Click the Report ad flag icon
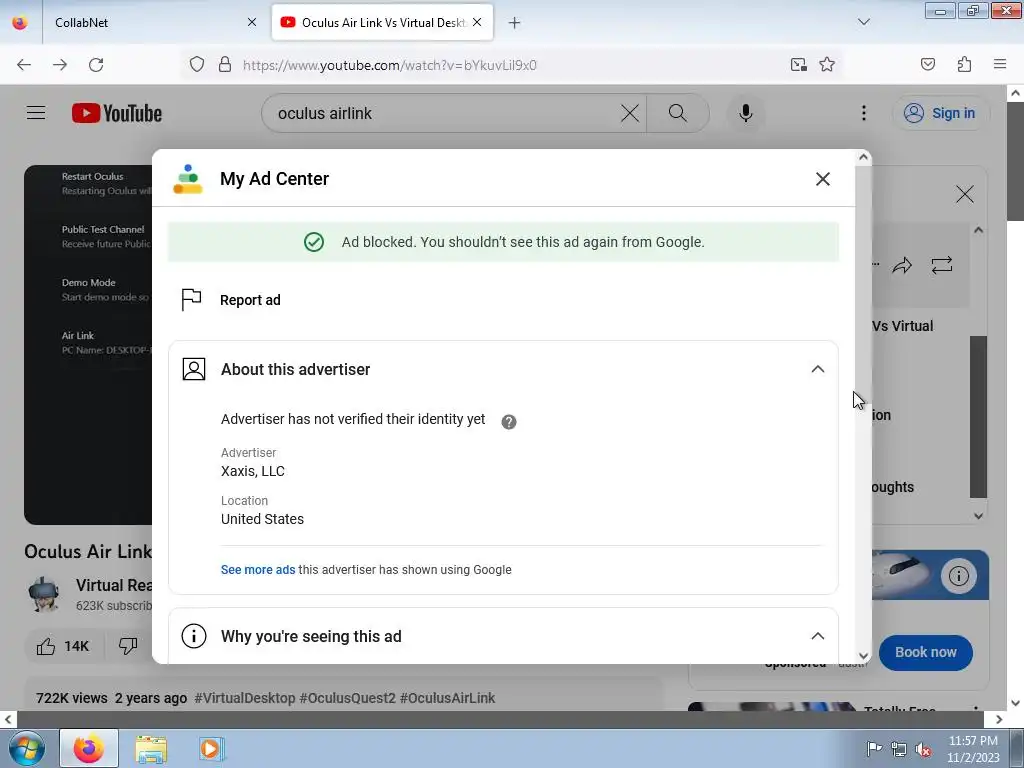Image resolution: width=1024 pixels, height=768 pixels. pos(191,300)
